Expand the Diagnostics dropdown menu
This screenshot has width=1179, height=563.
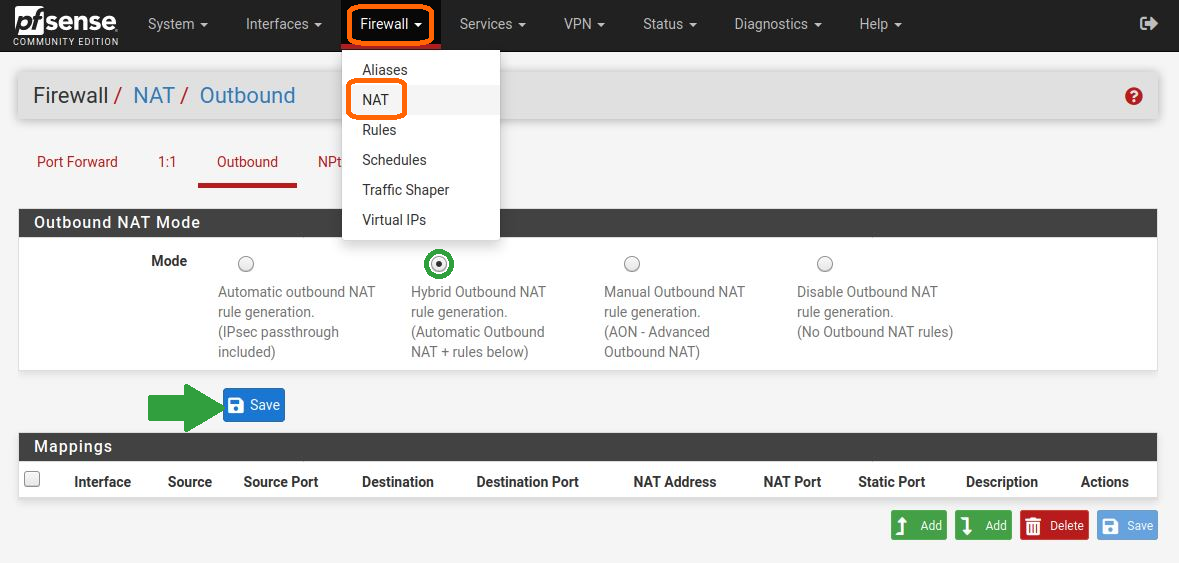[777, 24]
